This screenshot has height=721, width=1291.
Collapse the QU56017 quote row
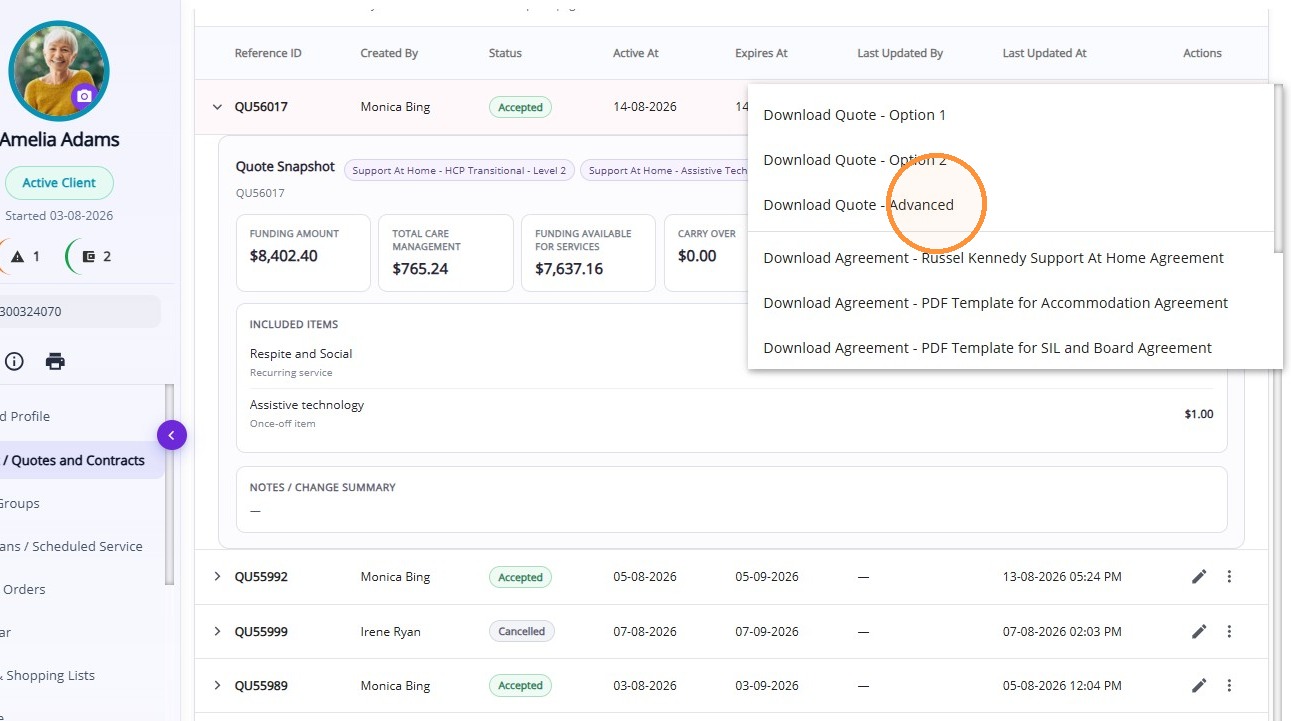pos(217,107)
